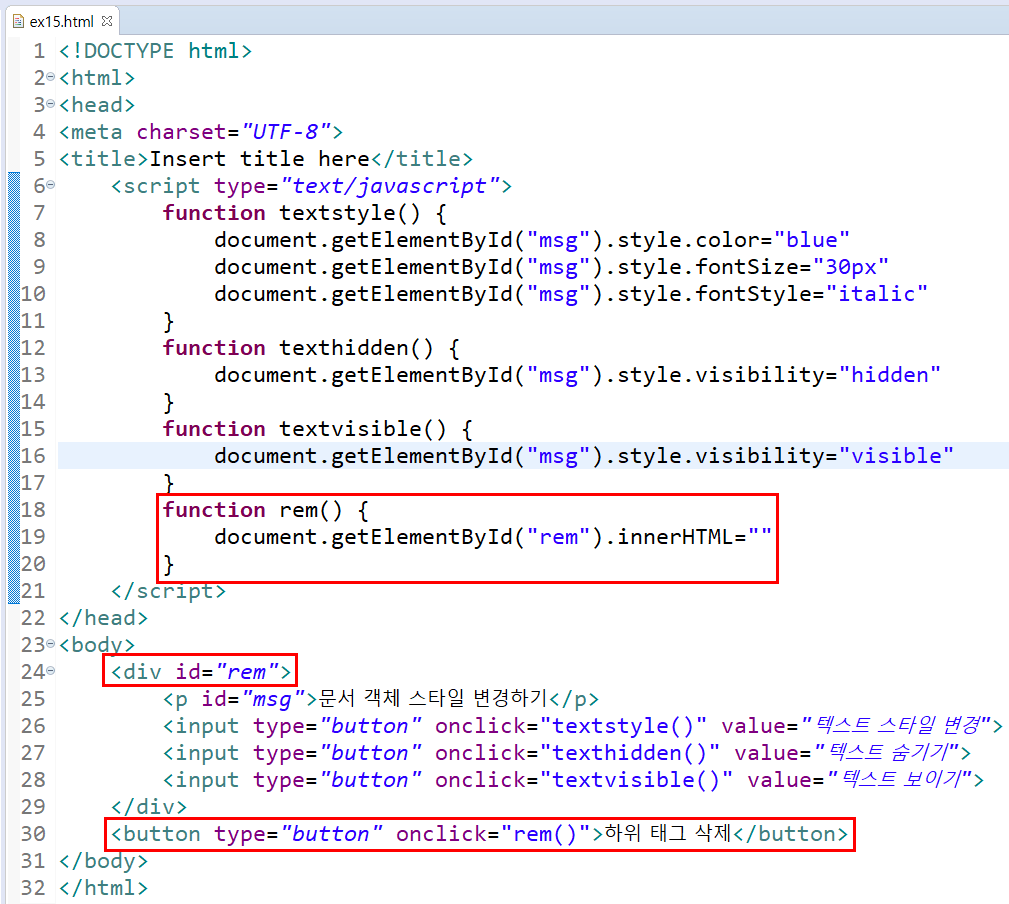
Task: Click the function texthidden() declaration
Action: point(311,348)
